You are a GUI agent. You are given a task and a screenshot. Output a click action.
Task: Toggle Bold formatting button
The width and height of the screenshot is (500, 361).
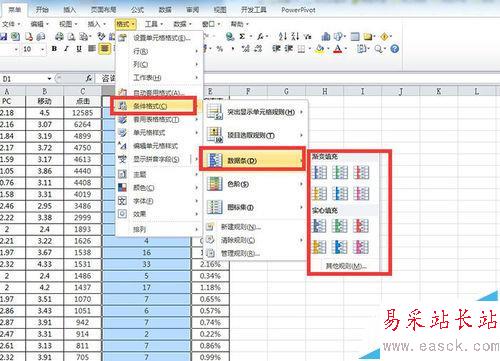point(54,49)
